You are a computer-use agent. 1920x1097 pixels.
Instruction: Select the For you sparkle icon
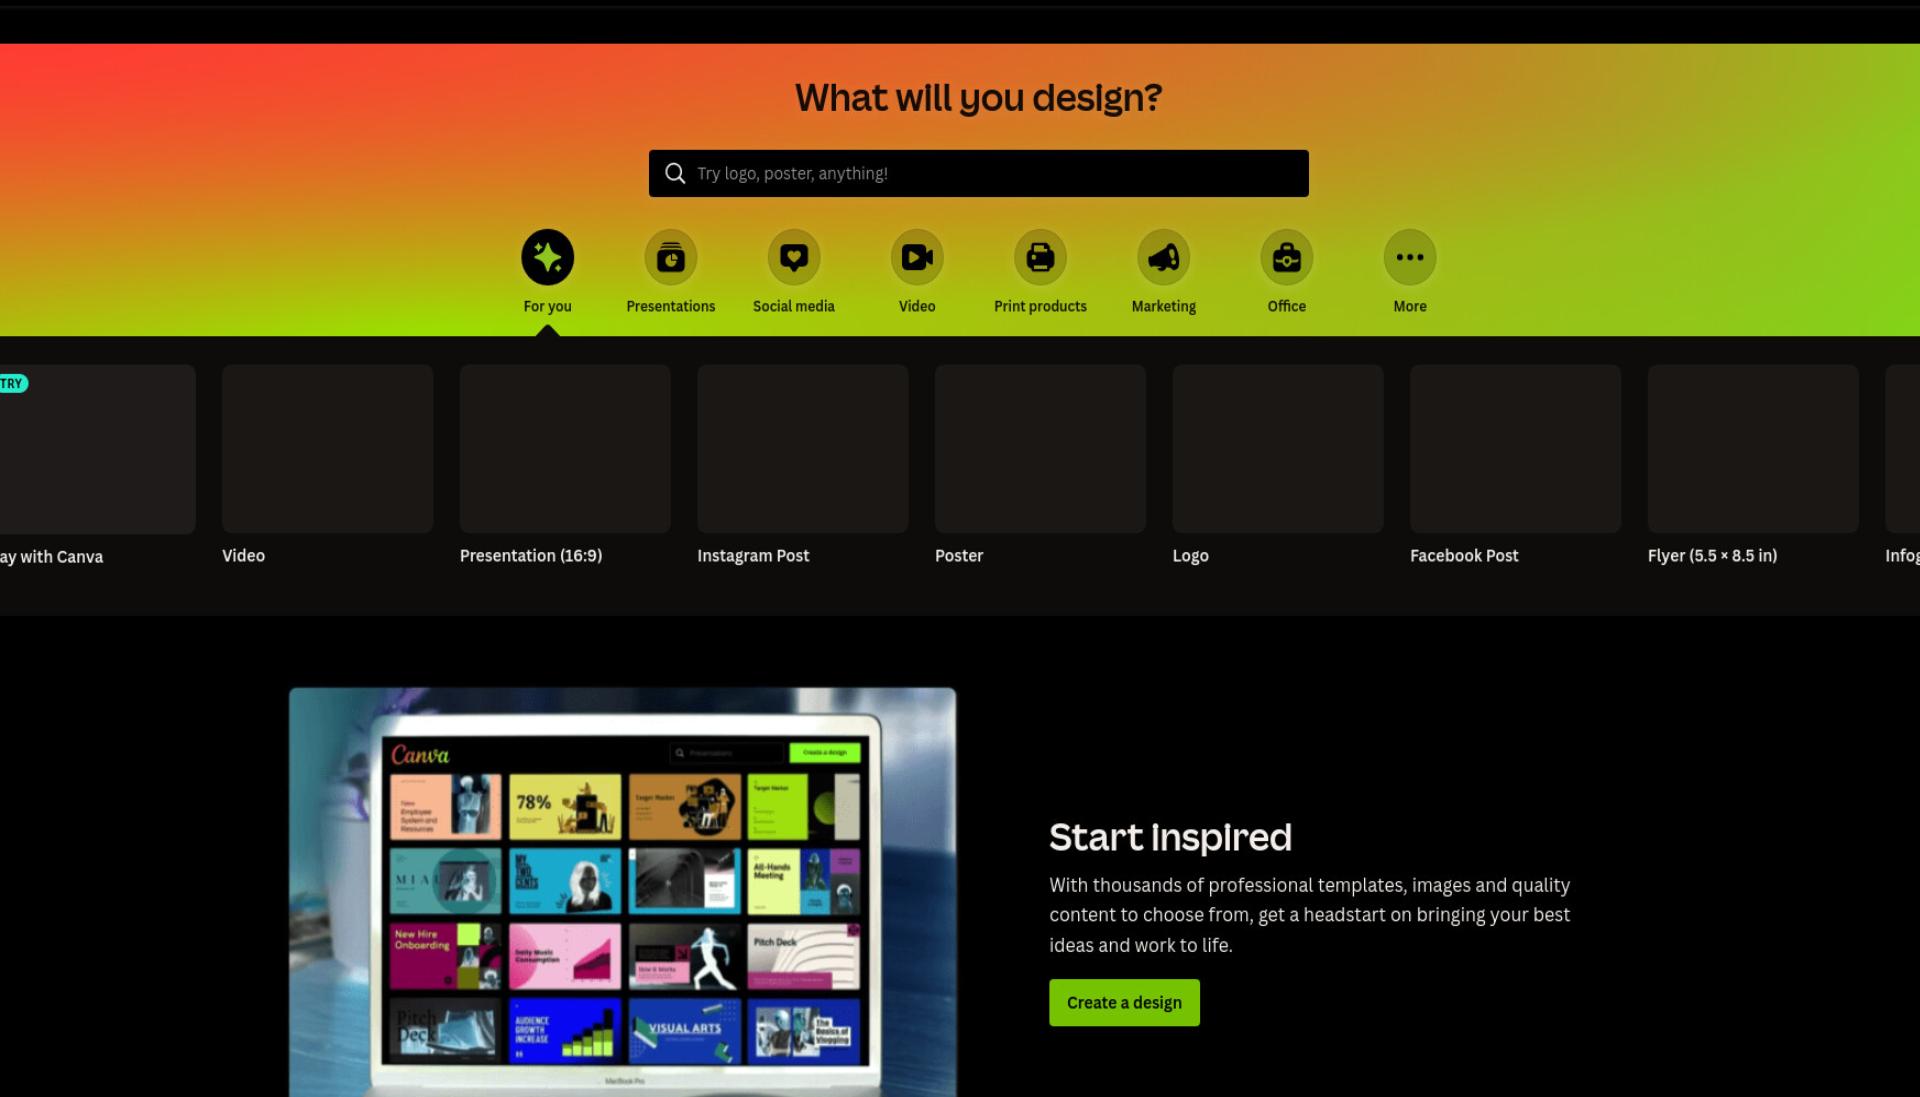(x=547, y=257)
